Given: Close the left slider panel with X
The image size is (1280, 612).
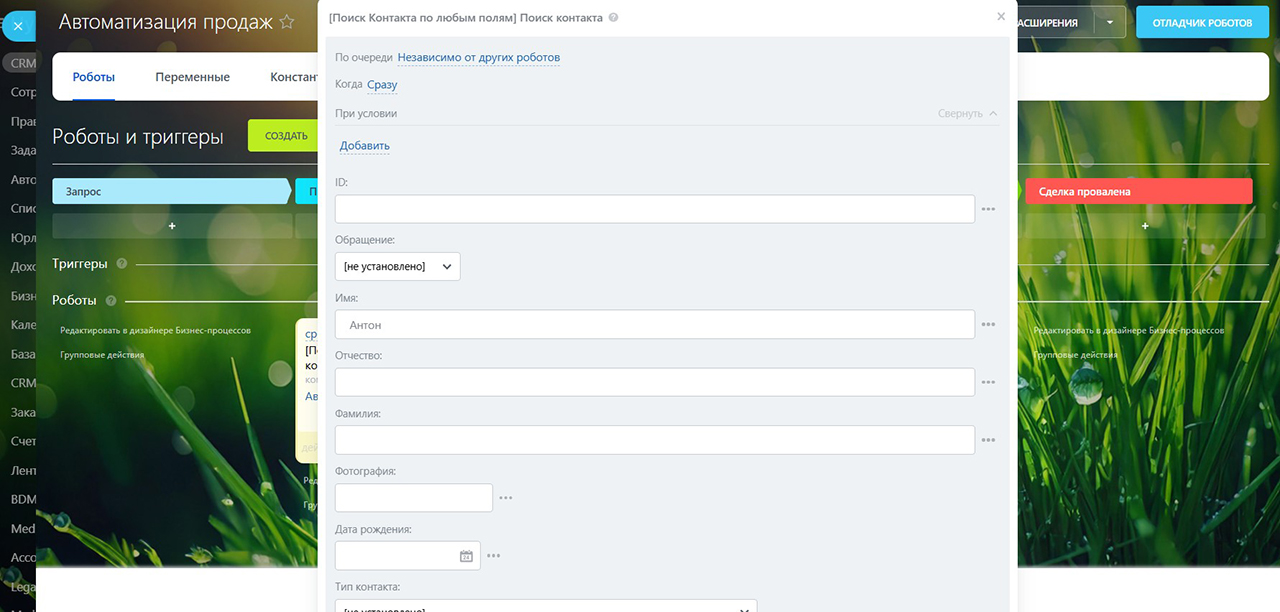Looking at the screenshot, I should tap(18, 26).
